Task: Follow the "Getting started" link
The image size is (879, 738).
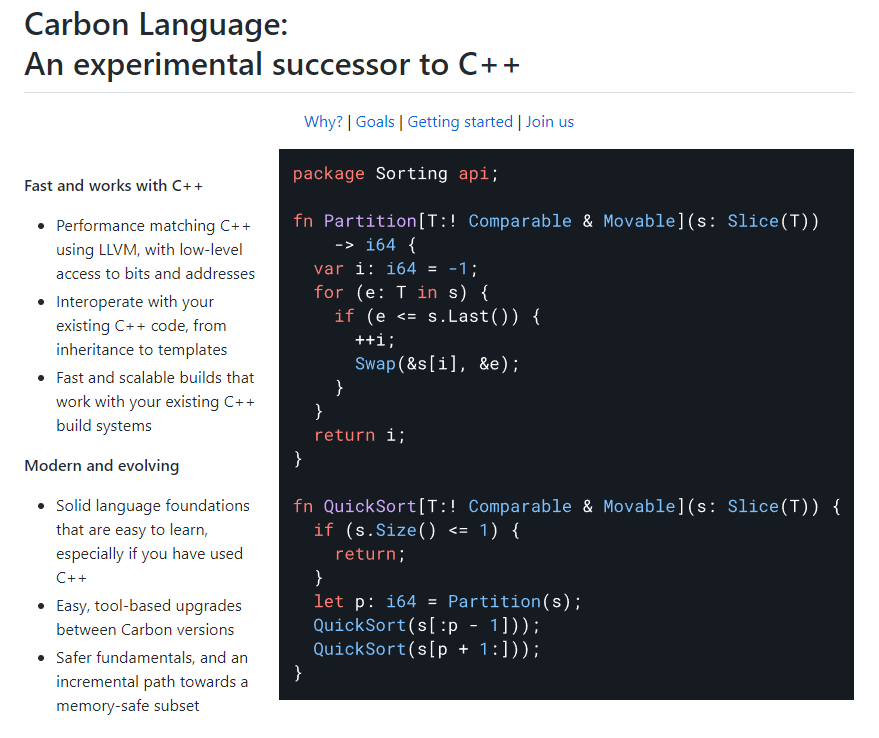Action: click(x=460, y=122)
